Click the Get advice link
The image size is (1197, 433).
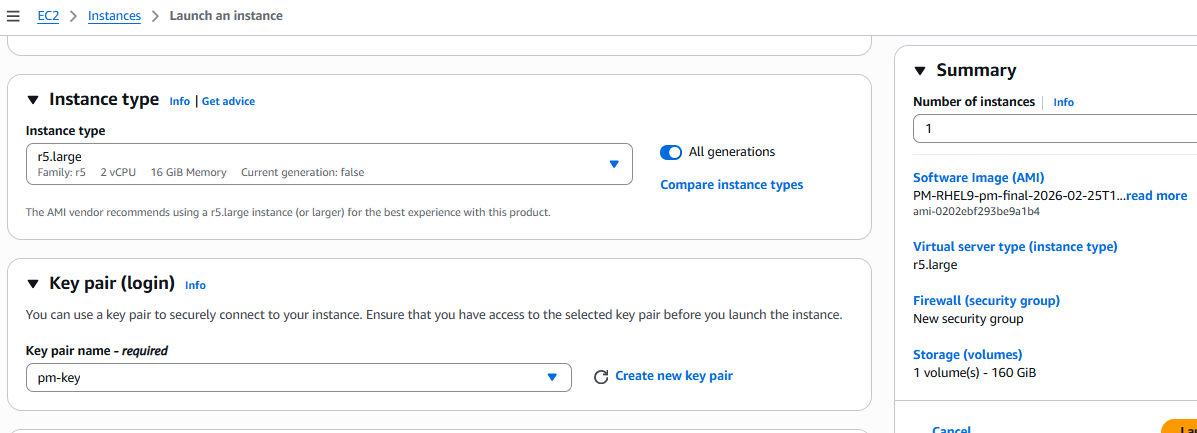228,101
